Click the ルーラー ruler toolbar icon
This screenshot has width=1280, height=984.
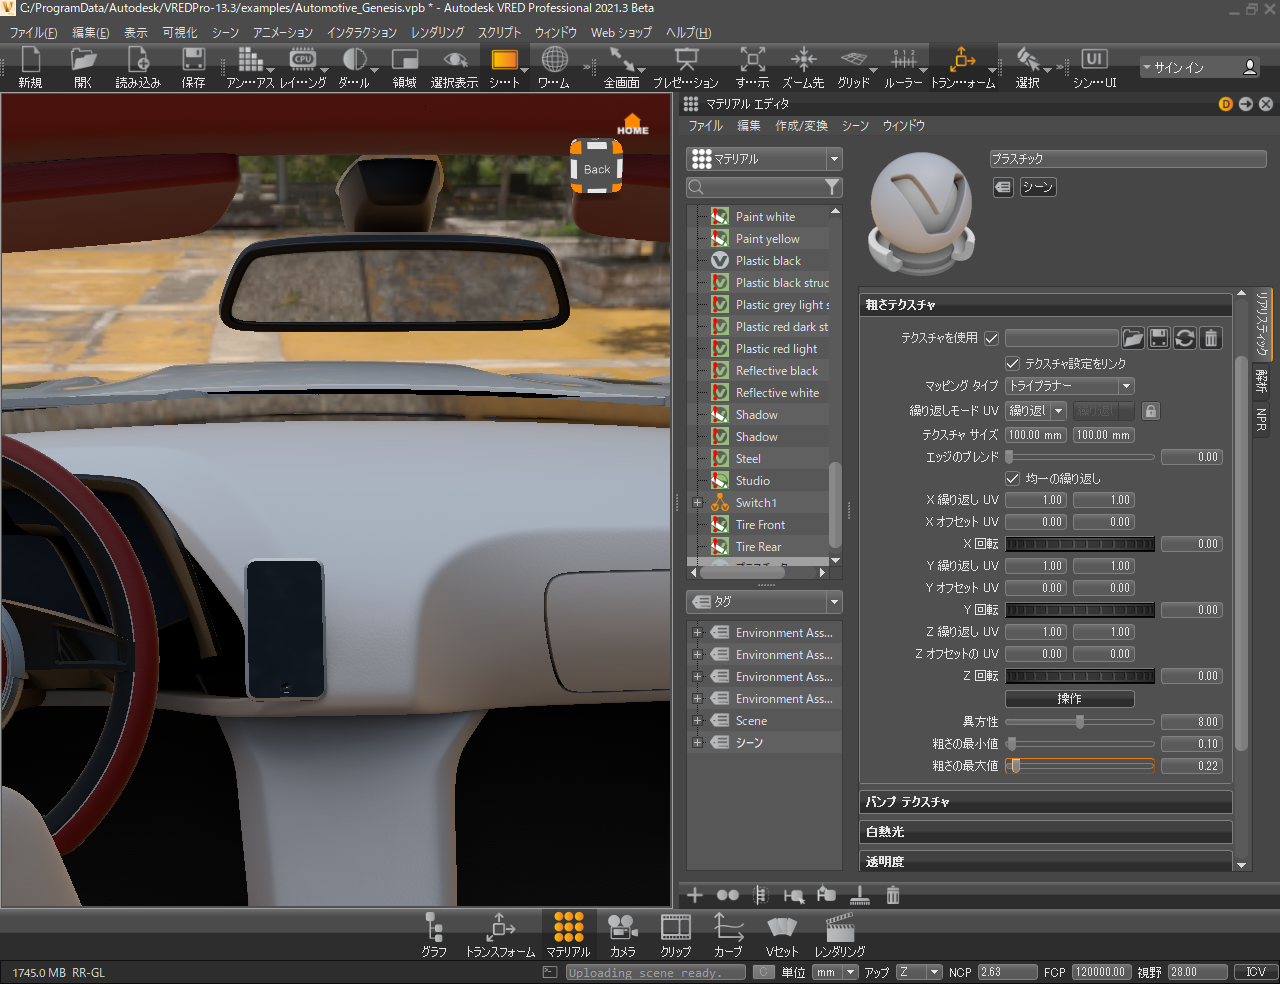coord(903,66)
